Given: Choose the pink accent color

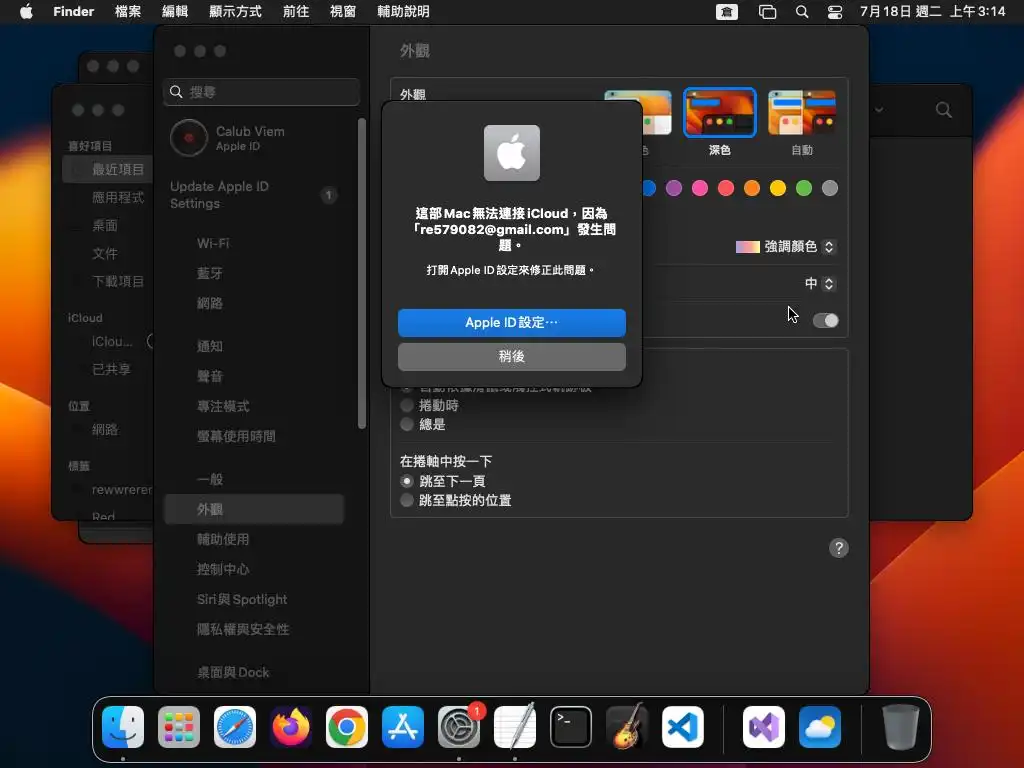Looking at the screenshot, I should (700, 188).
